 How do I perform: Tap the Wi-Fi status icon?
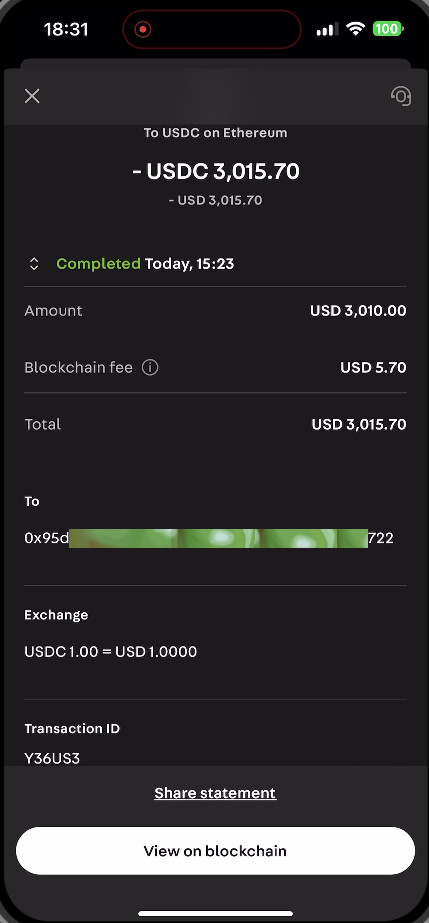(355, 28)
